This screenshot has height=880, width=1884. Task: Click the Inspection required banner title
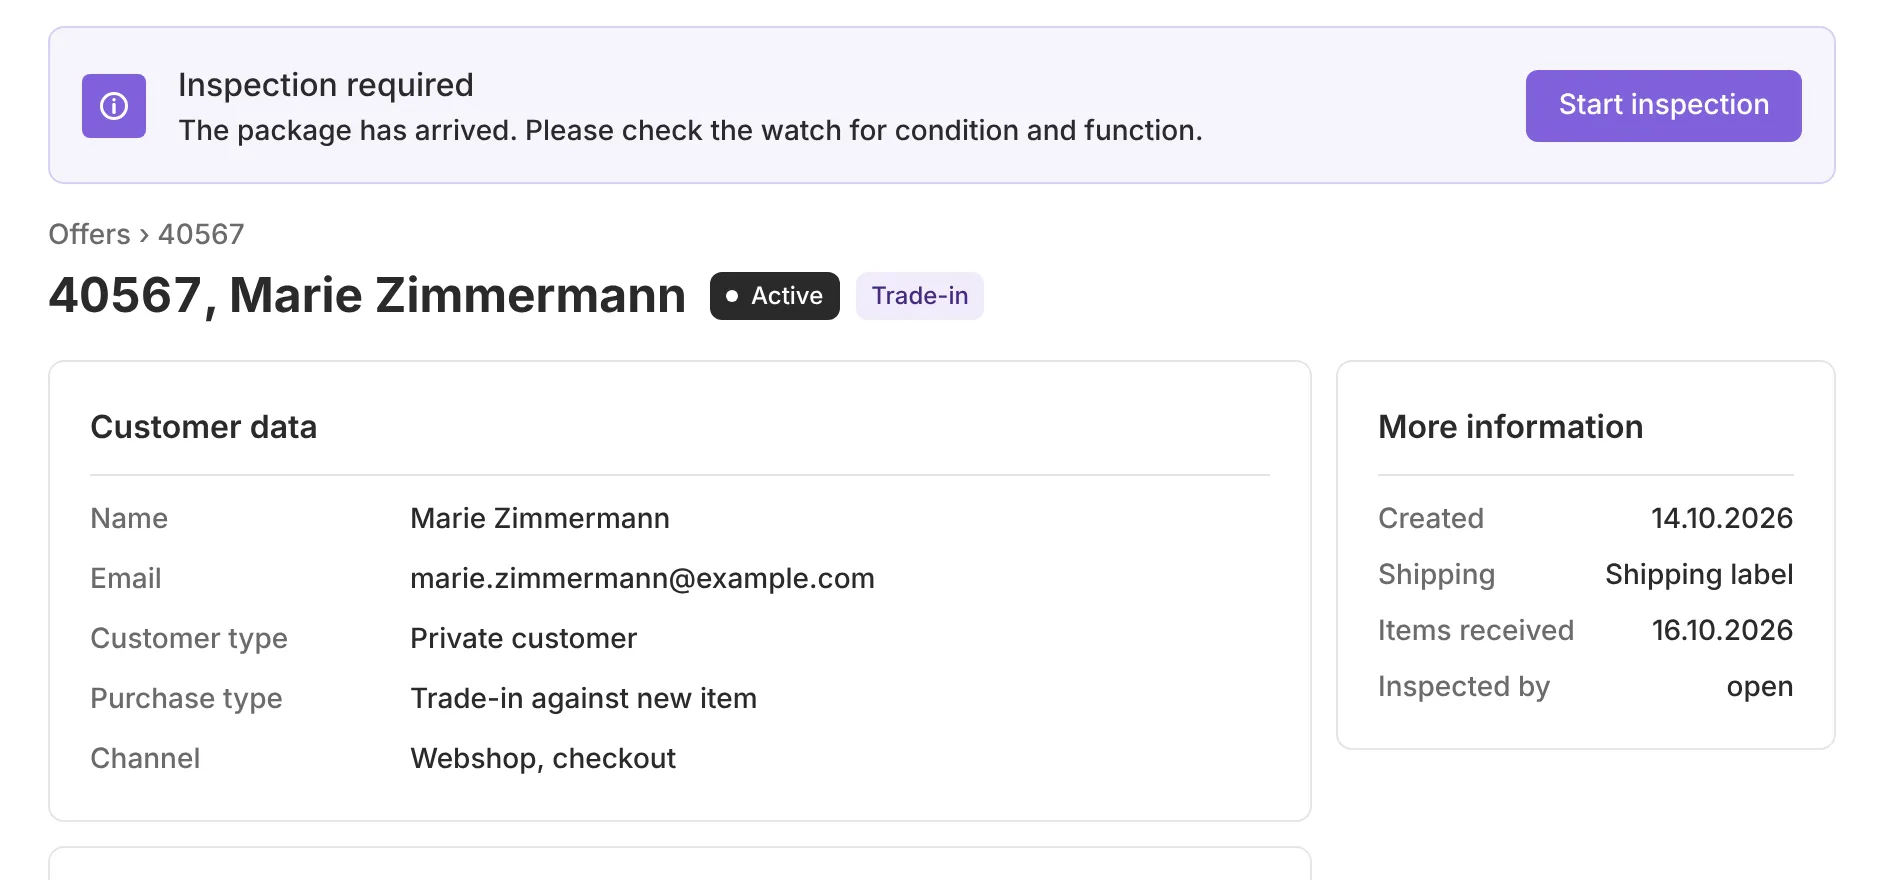pos(326,85)
